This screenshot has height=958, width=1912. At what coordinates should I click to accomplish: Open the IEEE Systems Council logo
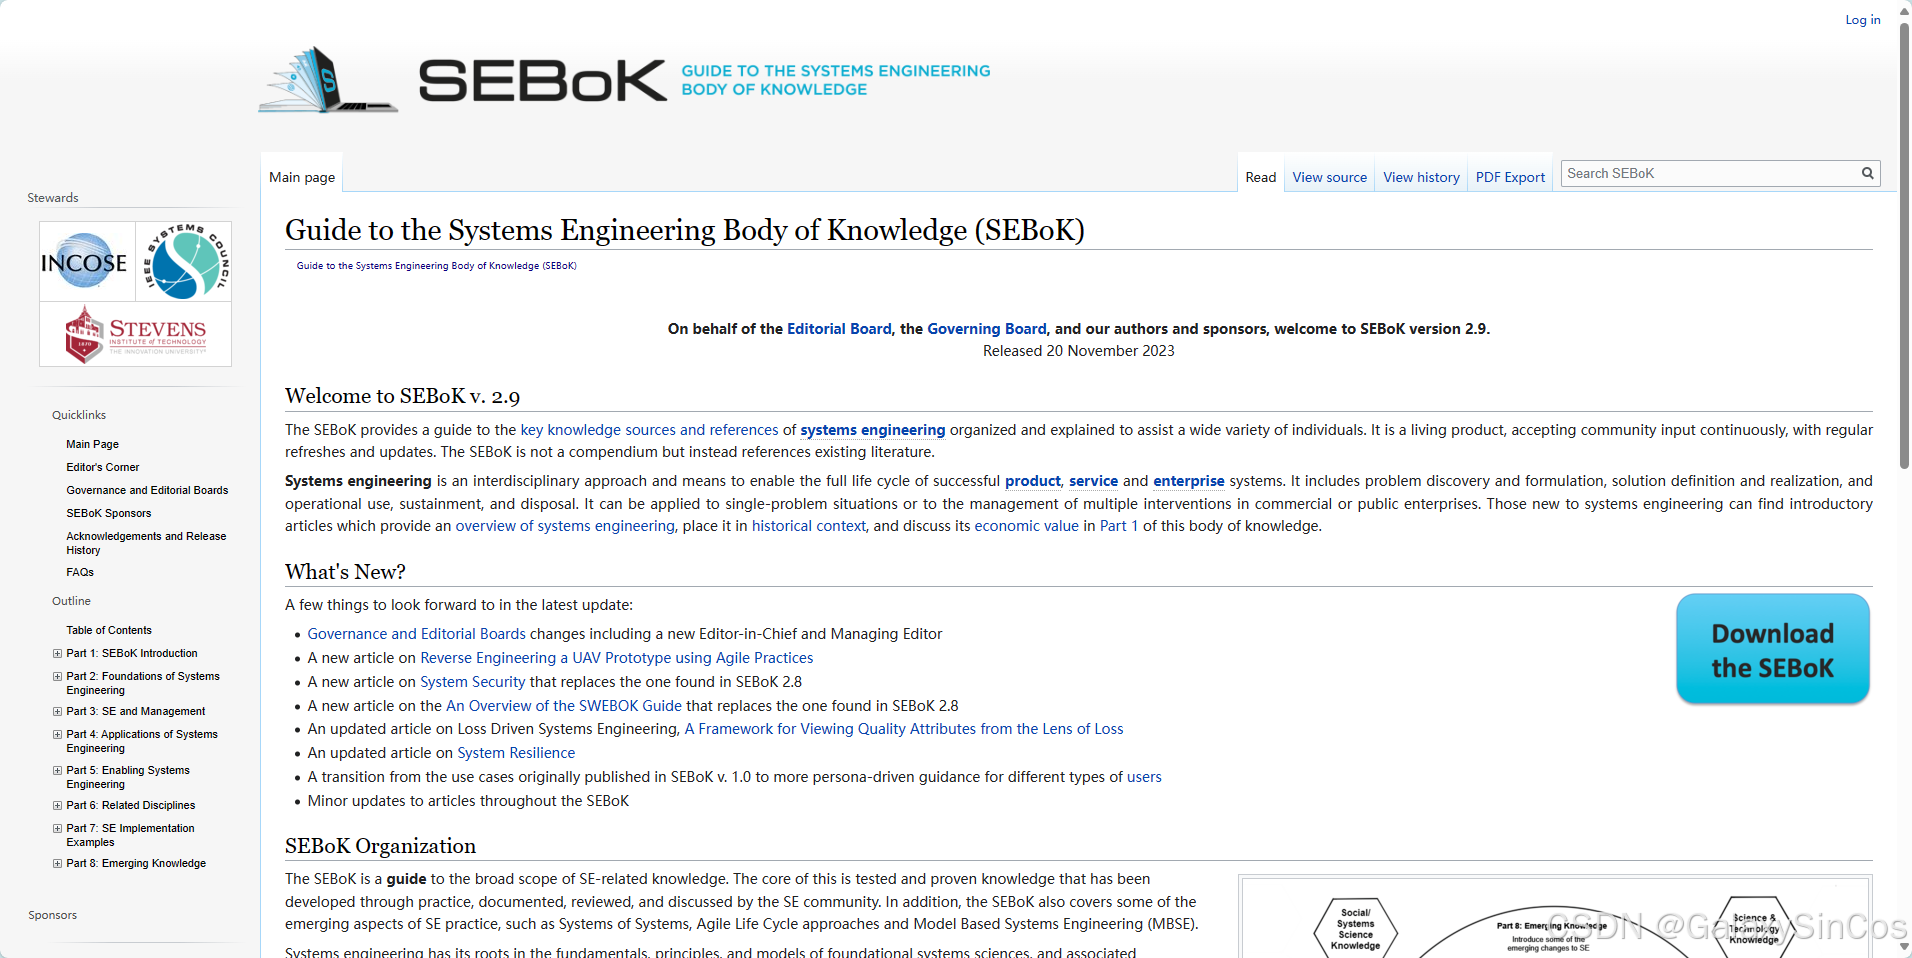[x=184, y=262]
